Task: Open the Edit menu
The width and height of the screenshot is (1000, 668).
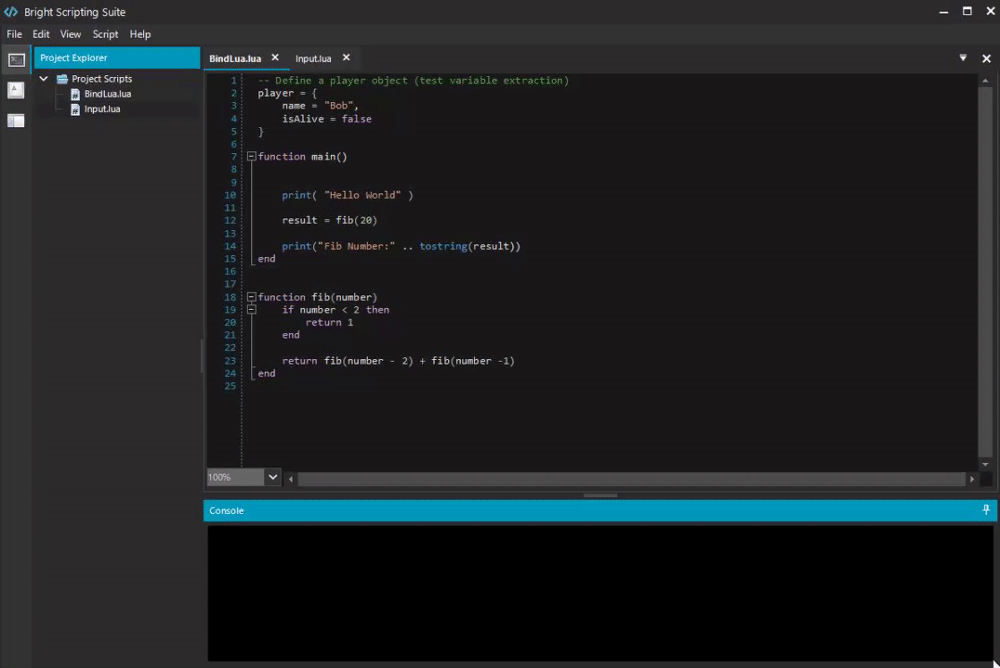Action: tap(41, 34)
